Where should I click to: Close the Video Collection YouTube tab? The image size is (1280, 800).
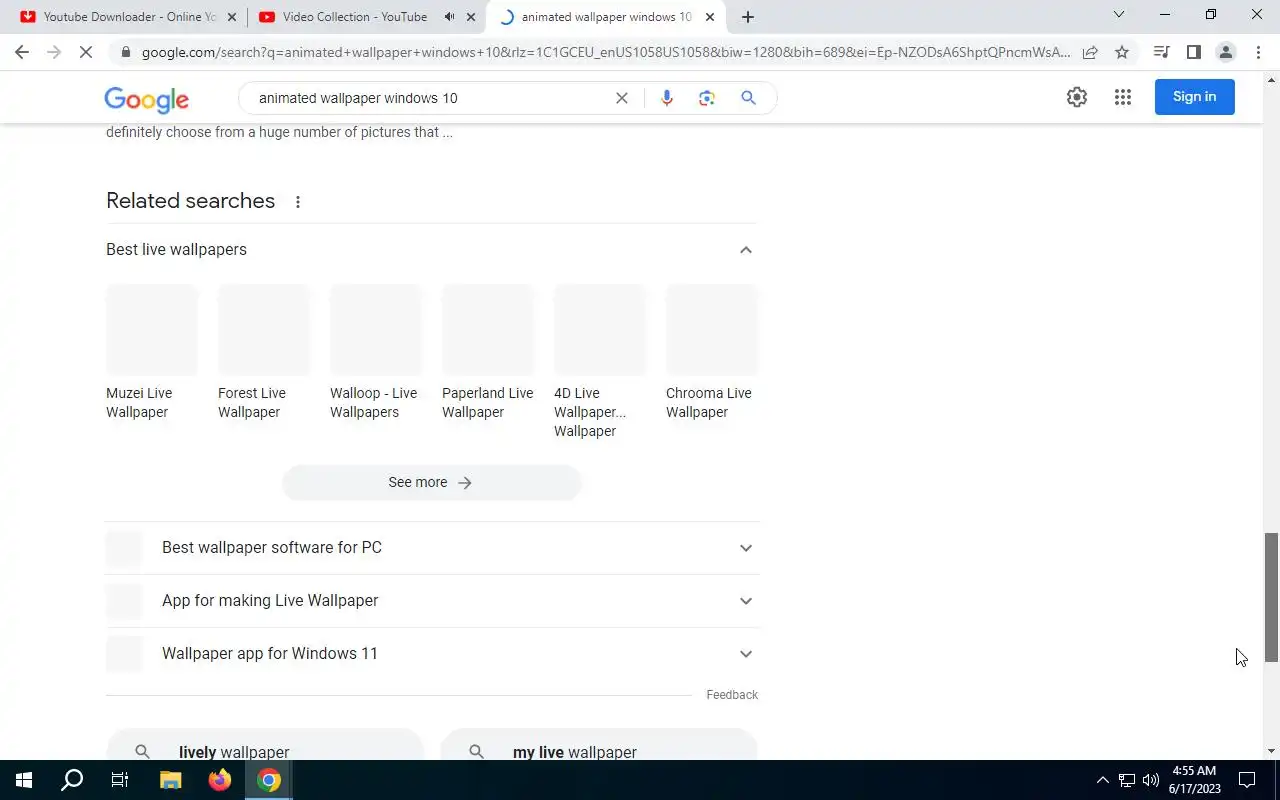point(471,17)
